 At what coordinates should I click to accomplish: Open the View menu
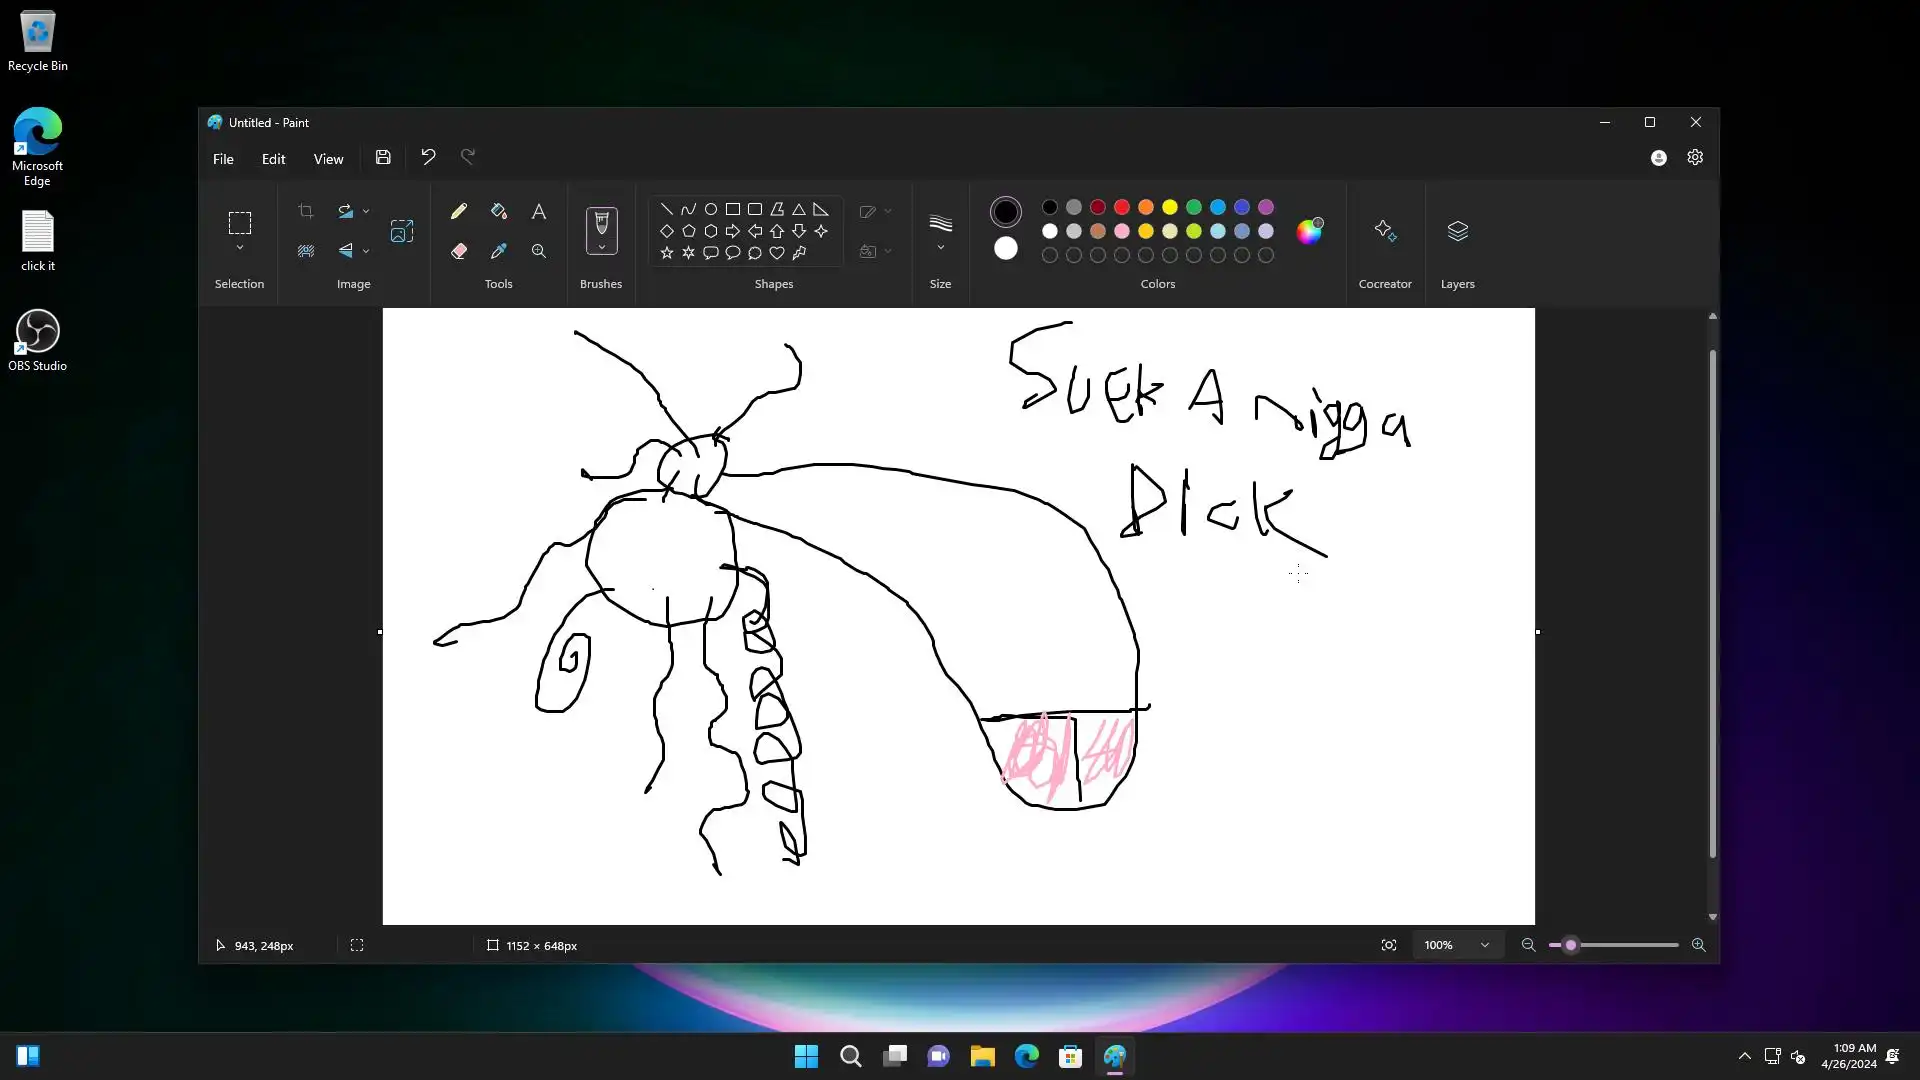(328, 158)
